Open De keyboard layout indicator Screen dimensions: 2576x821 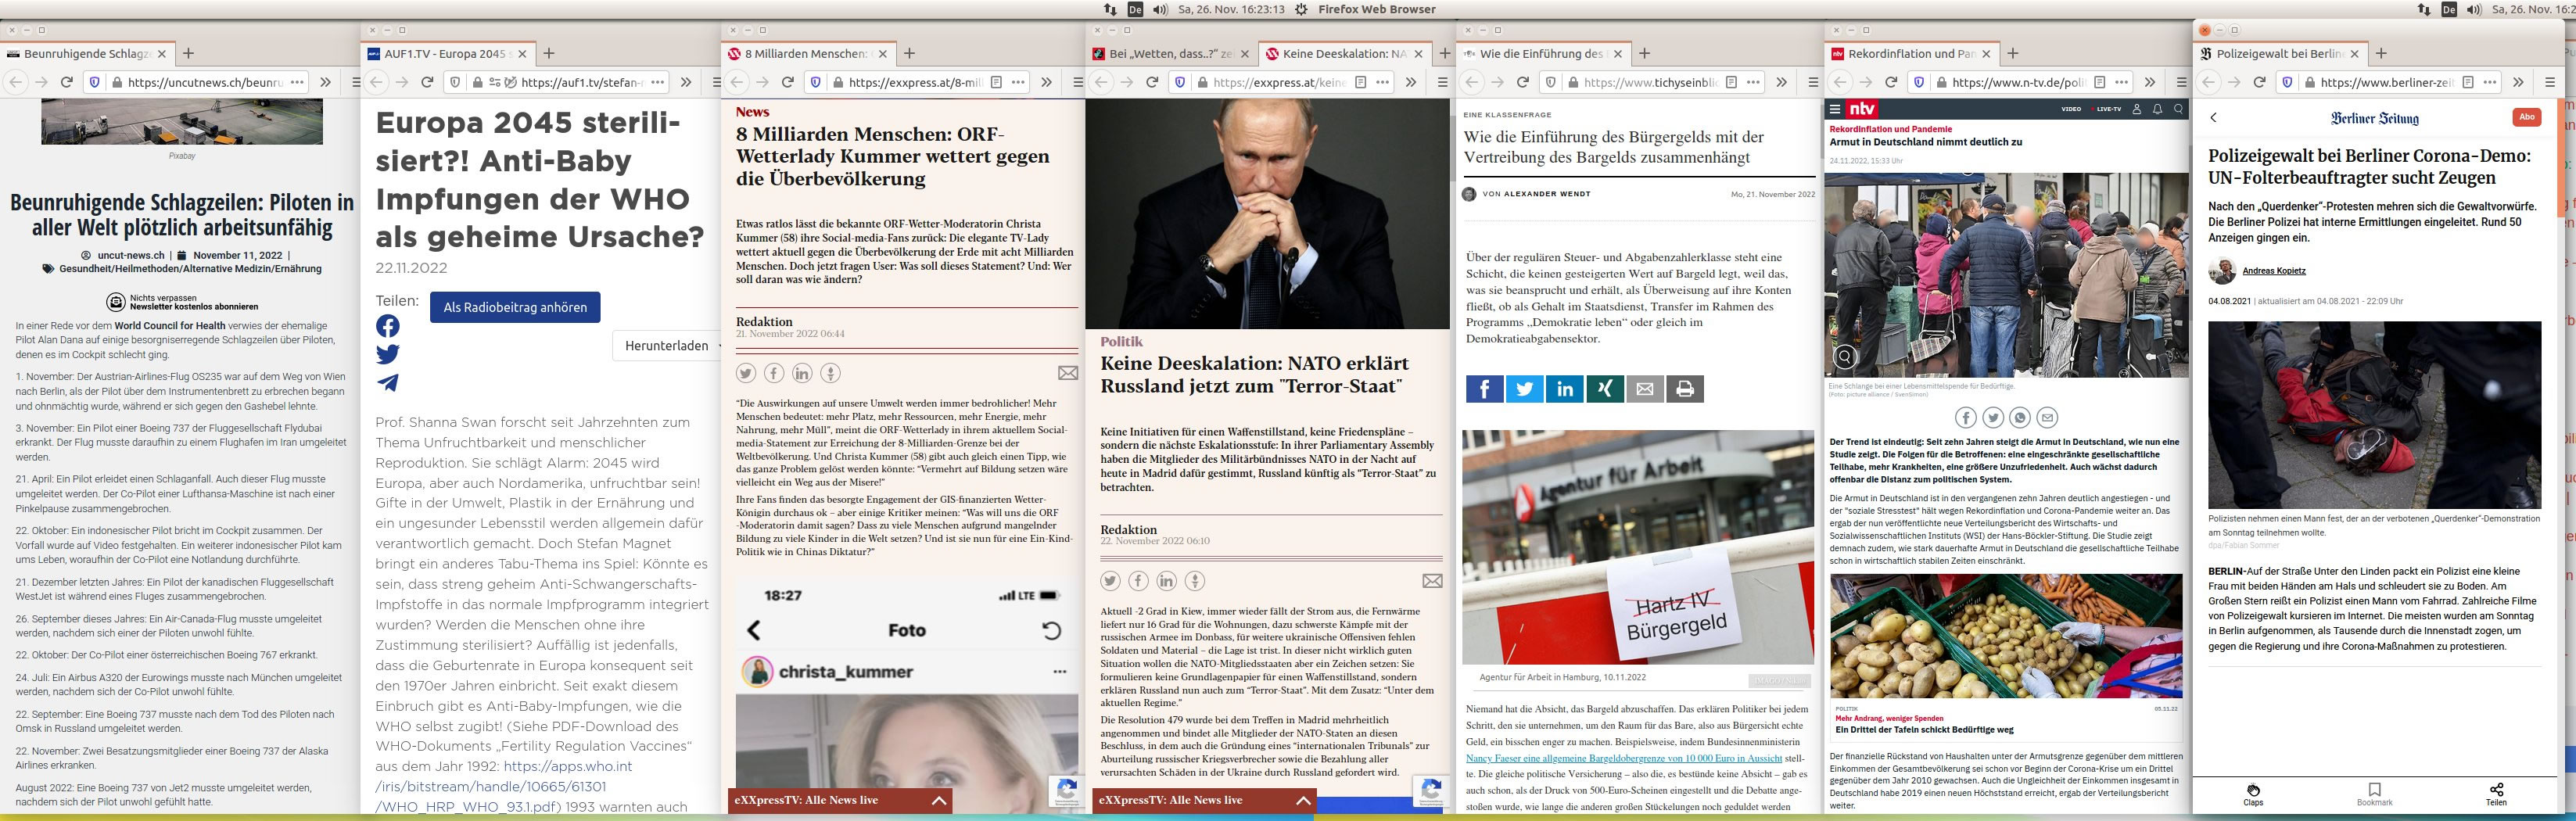(1135, 9)
